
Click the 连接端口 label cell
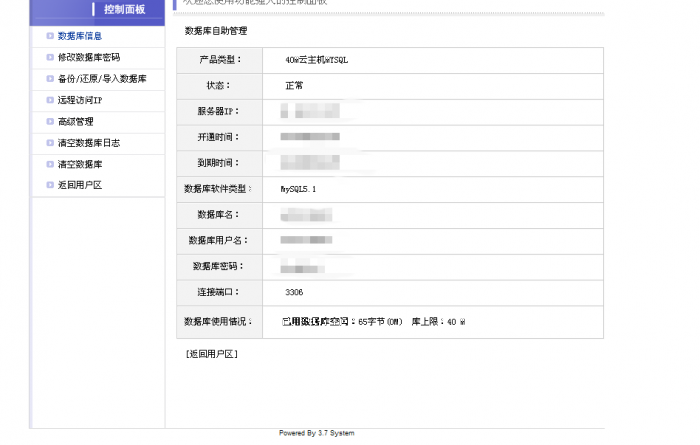click(x=220, y=293)
